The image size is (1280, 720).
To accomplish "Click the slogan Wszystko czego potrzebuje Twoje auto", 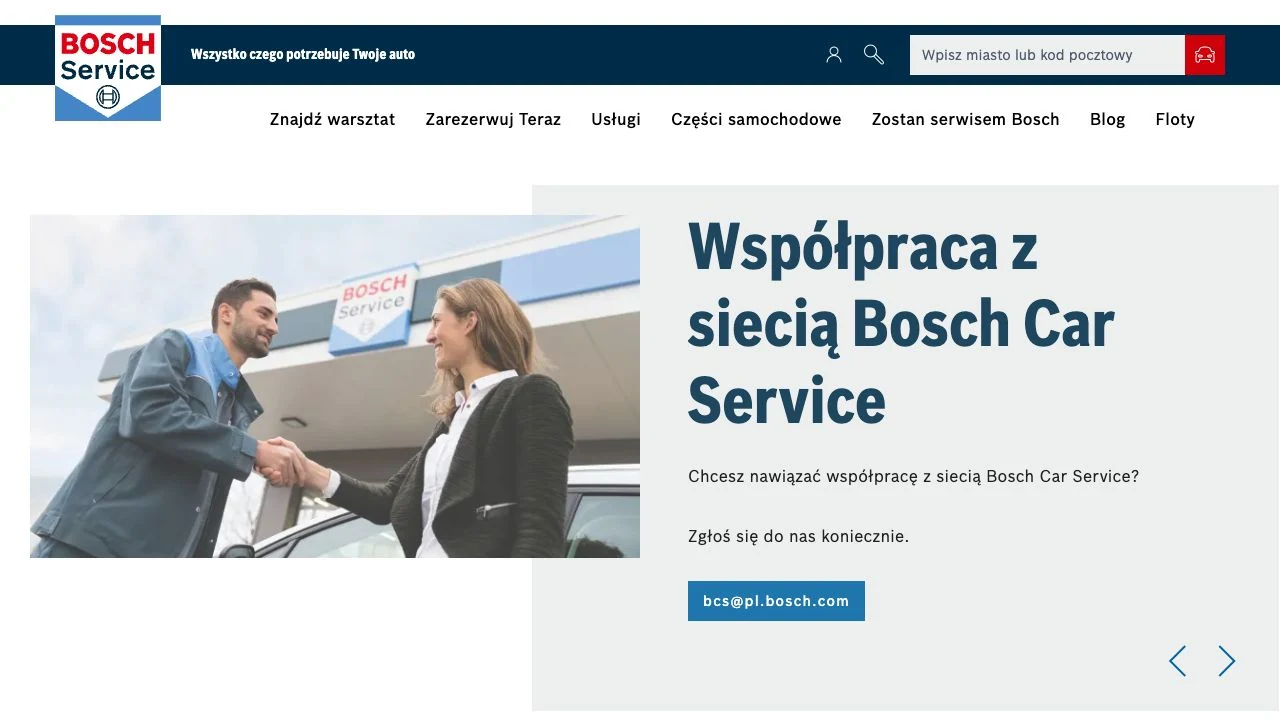I will click(x=303, y=54).
